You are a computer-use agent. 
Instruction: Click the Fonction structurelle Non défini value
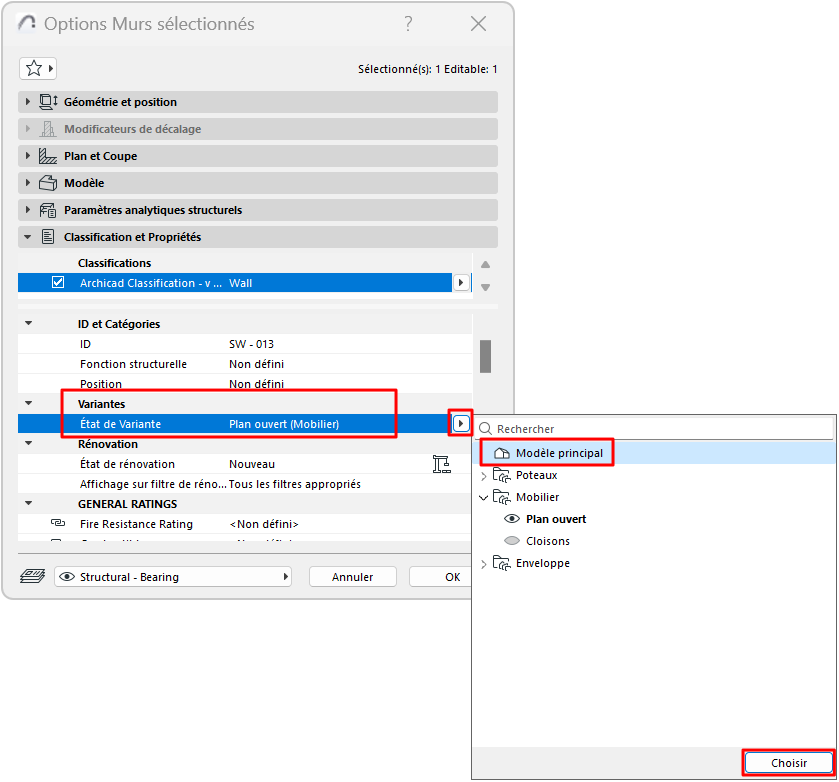(256, 364)
